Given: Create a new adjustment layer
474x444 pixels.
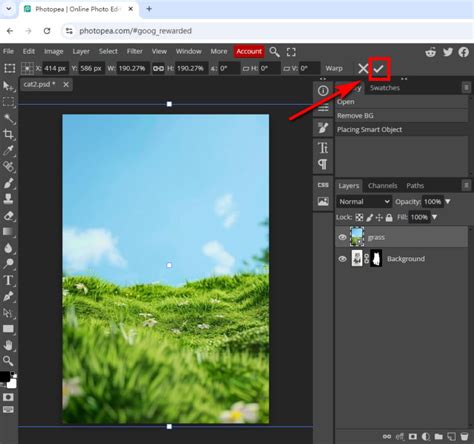Looking at the screenshot, I should click(x=426, y=436).
